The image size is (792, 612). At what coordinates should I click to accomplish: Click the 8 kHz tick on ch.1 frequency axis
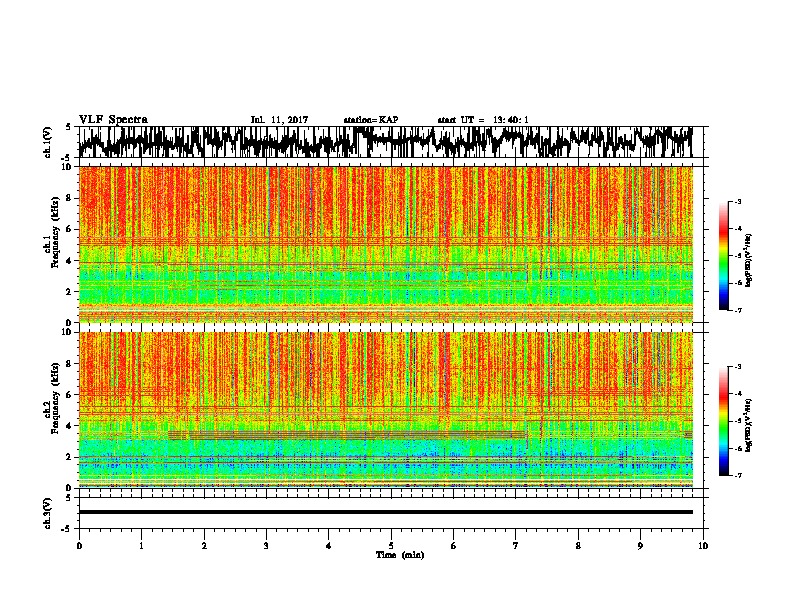70,198
